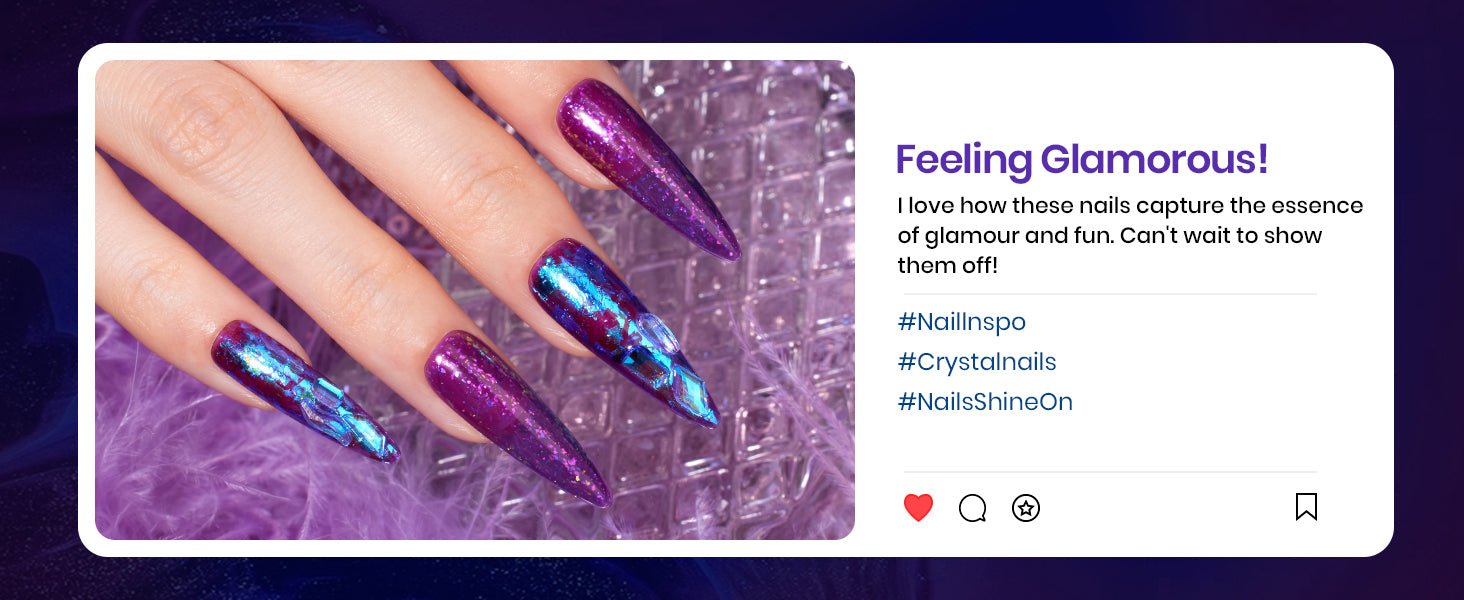
Task: Visit the #NailsShineOn hashtag
Action: coord(985,402)
